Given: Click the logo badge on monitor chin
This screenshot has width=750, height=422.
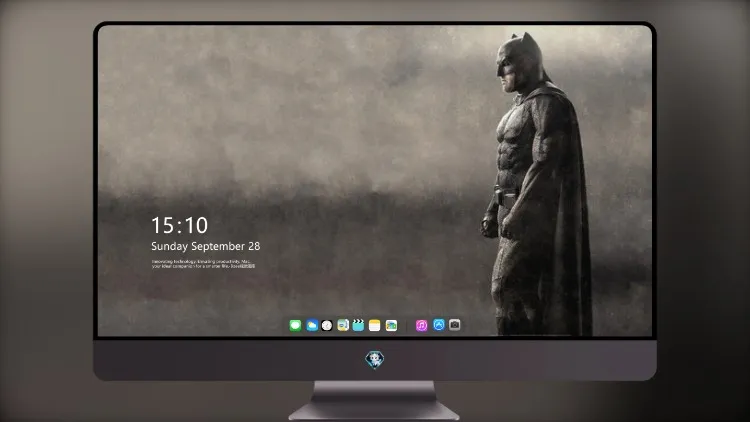Looking at the screenshot, I should coord(375,360).
